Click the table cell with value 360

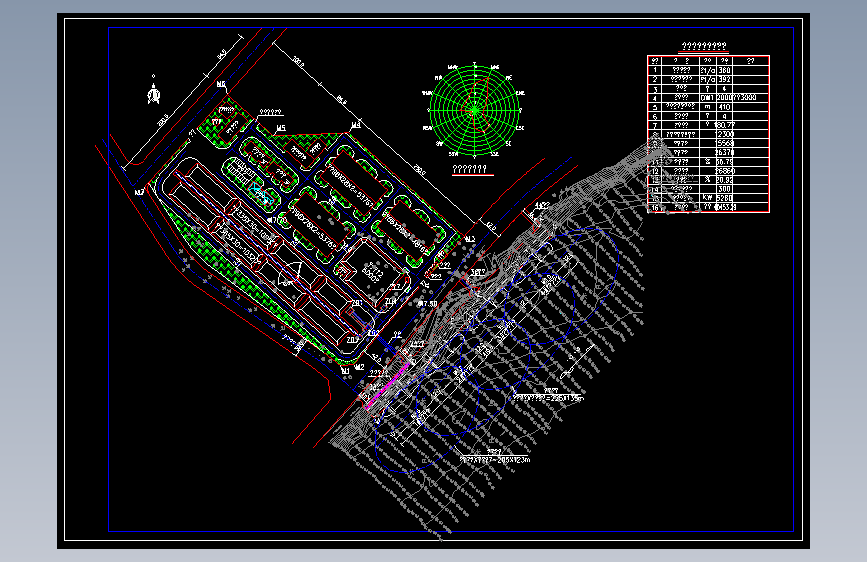[725, 70]
